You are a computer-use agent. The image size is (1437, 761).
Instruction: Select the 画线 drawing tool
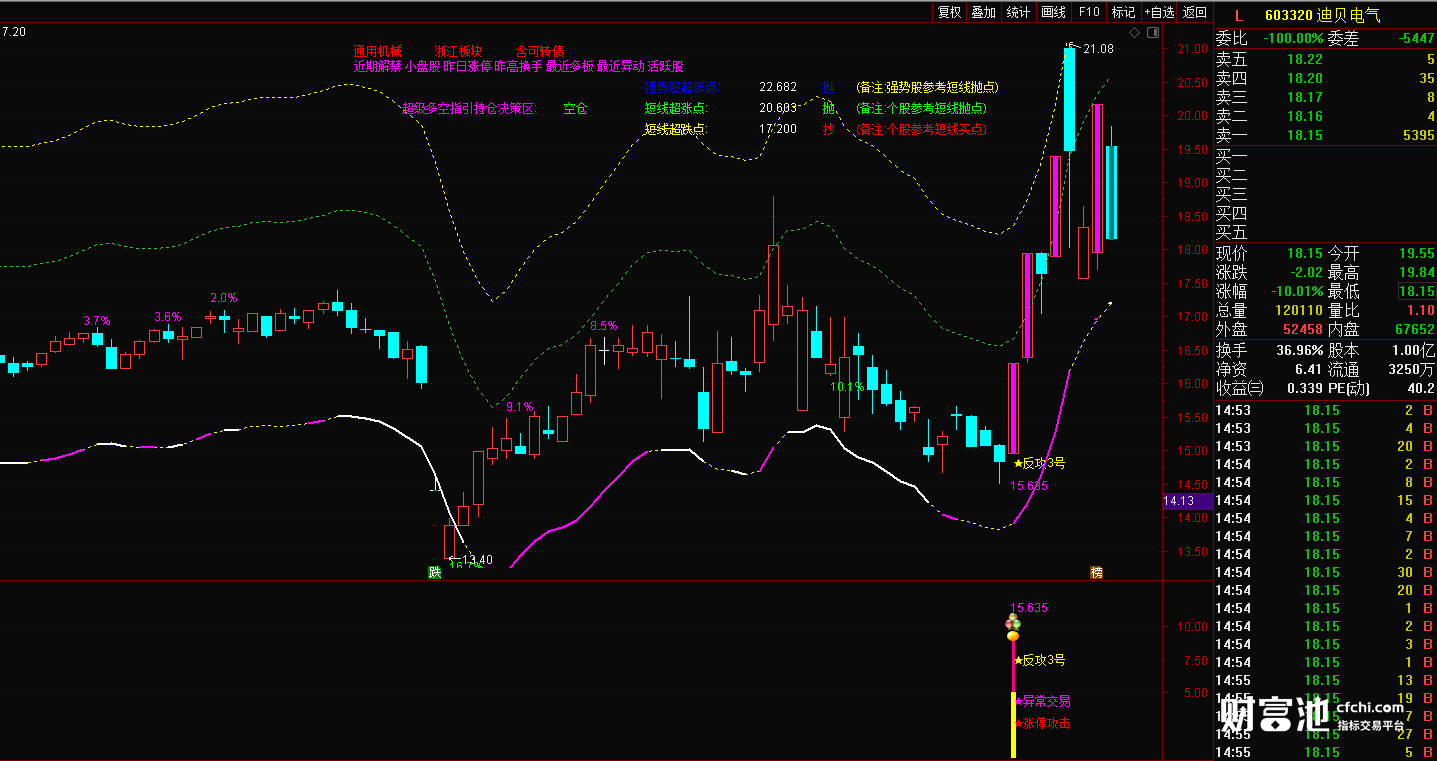point(1053,12)
